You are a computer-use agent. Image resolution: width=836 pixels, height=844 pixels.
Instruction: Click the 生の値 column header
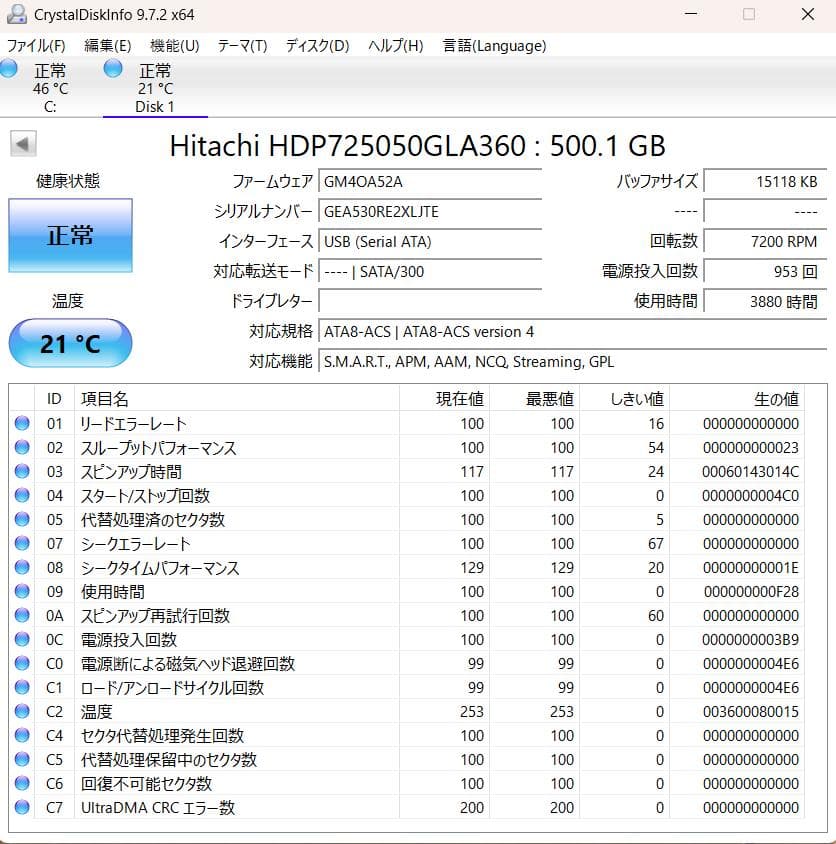776,399
